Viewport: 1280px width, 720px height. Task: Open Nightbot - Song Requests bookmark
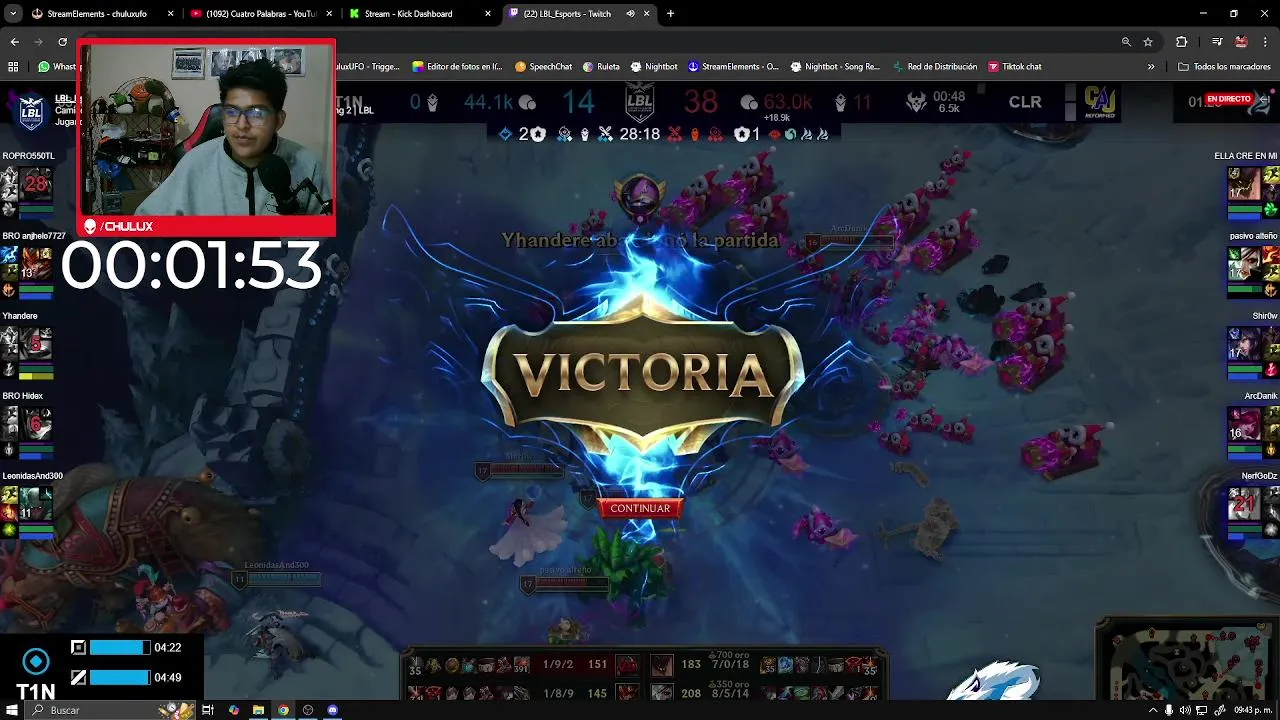click(x=835, y=67)
